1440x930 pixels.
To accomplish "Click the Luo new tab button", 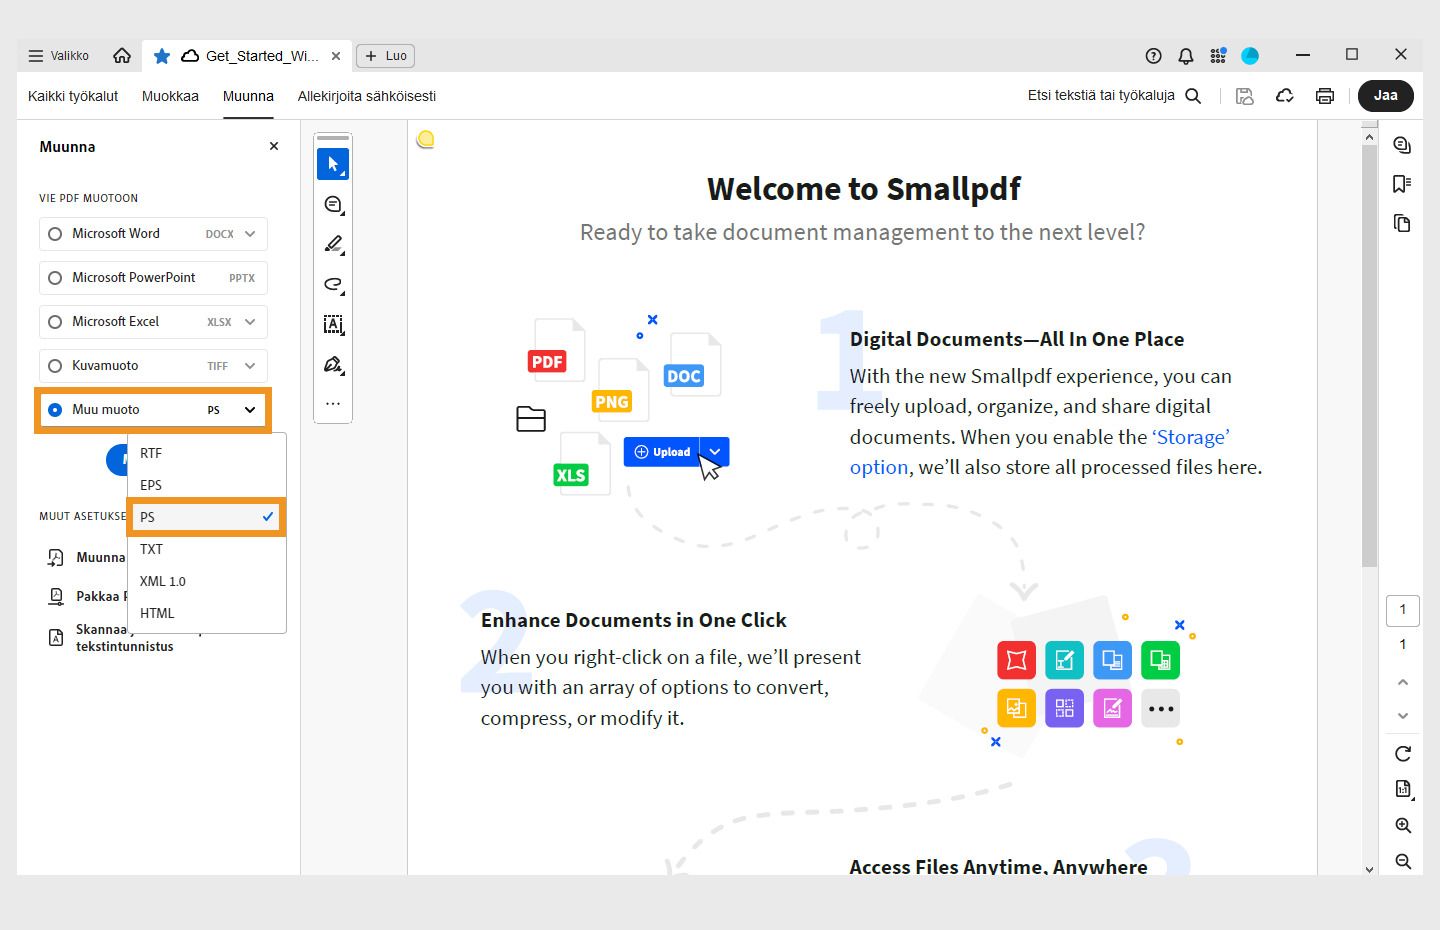I will click(386, 56).
